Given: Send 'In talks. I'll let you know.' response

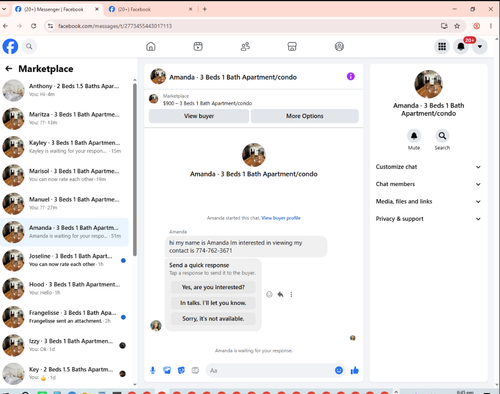Looking at the screenshot, I should (213, 303).
